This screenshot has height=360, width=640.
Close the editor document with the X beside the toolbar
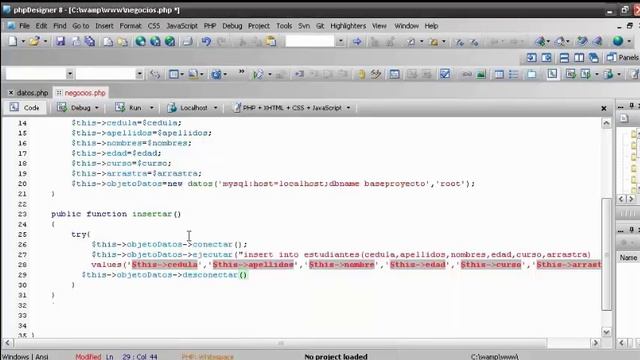[x=604, y=108]
